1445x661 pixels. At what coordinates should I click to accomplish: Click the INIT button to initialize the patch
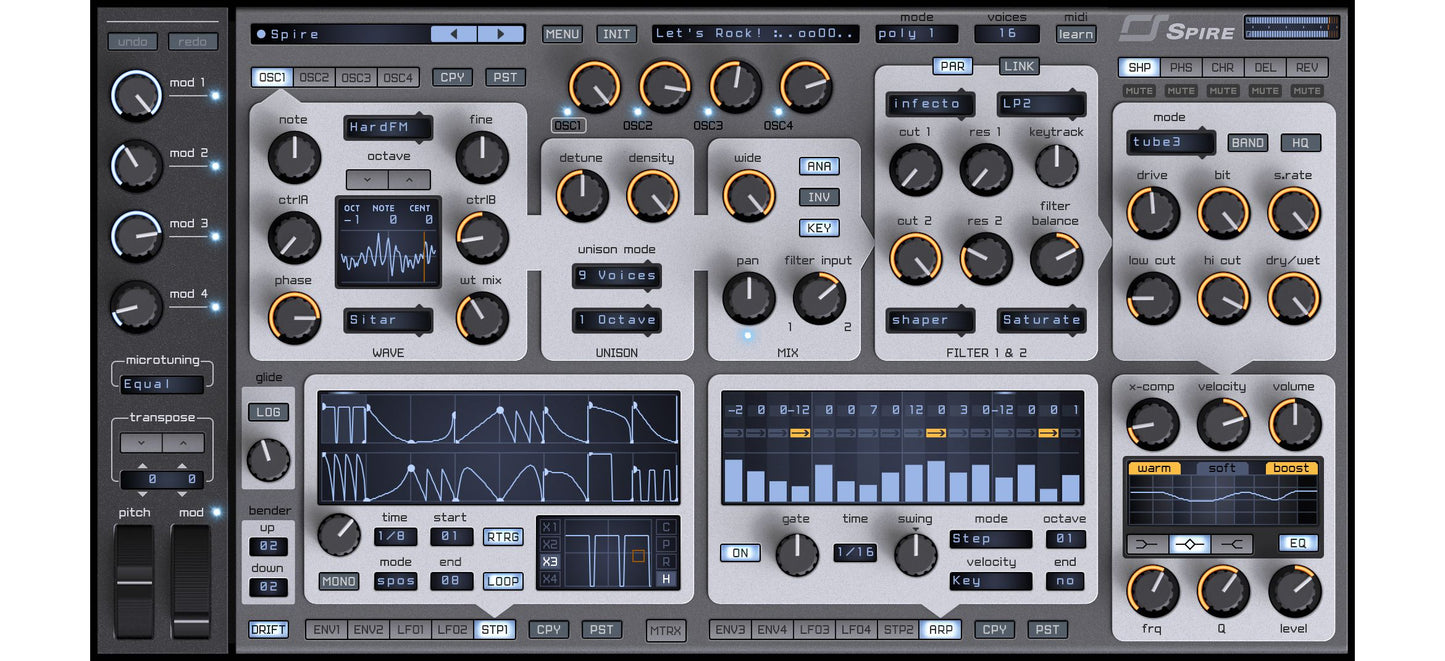616,33
